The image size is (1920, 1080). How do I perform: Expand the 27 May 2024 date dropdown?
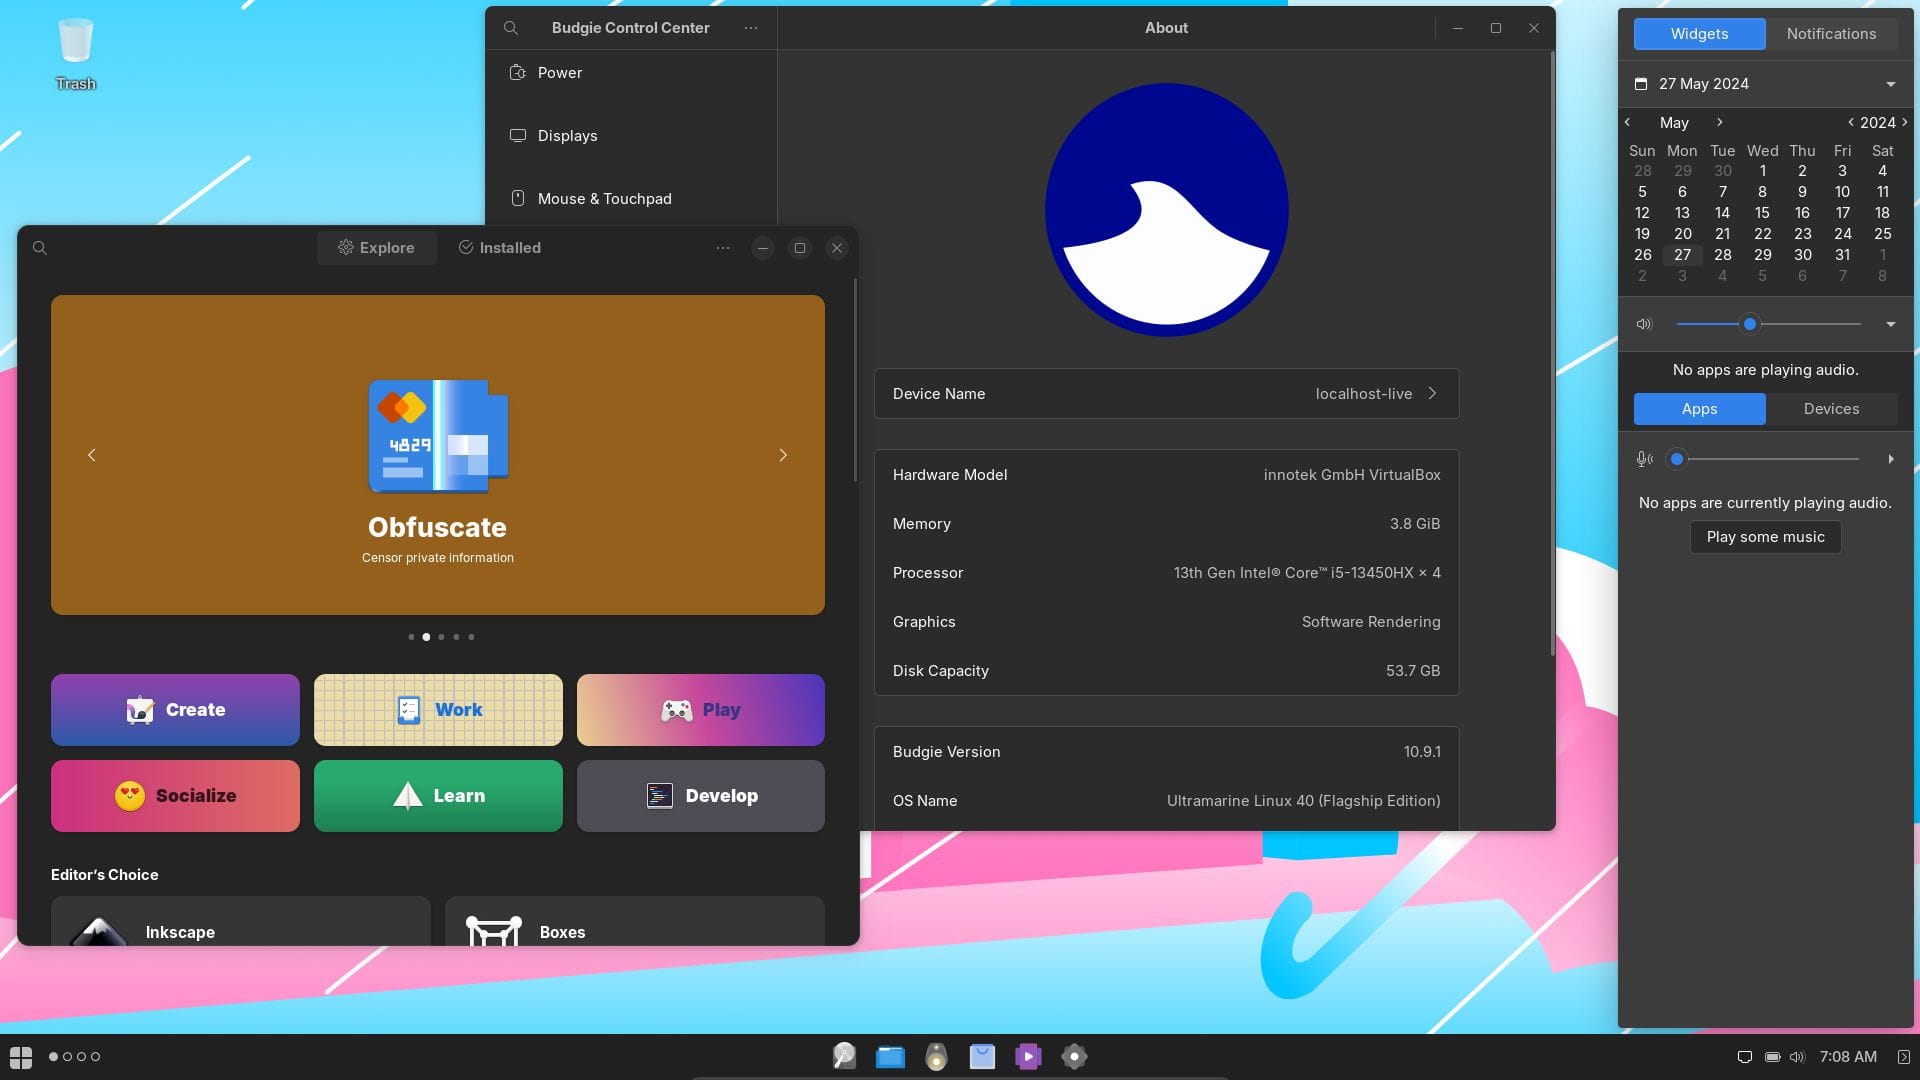[1889, 84]
